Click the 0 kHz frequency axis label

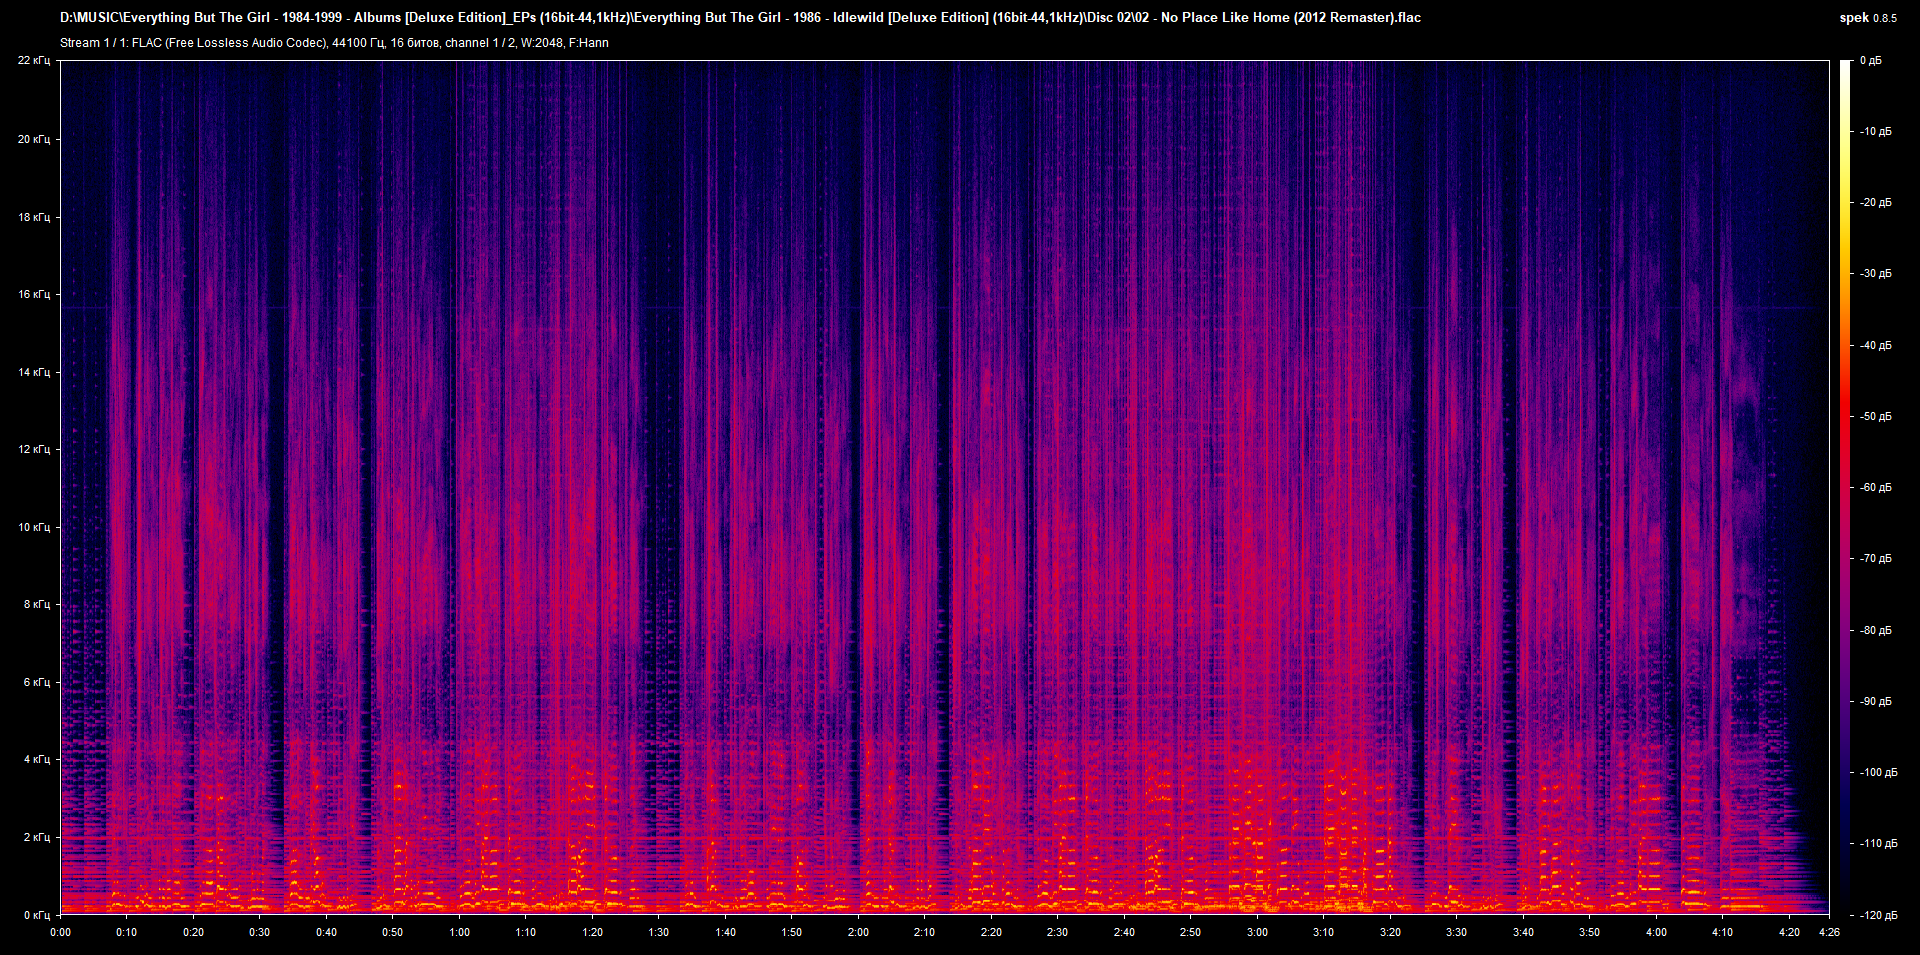click(37, 915)
